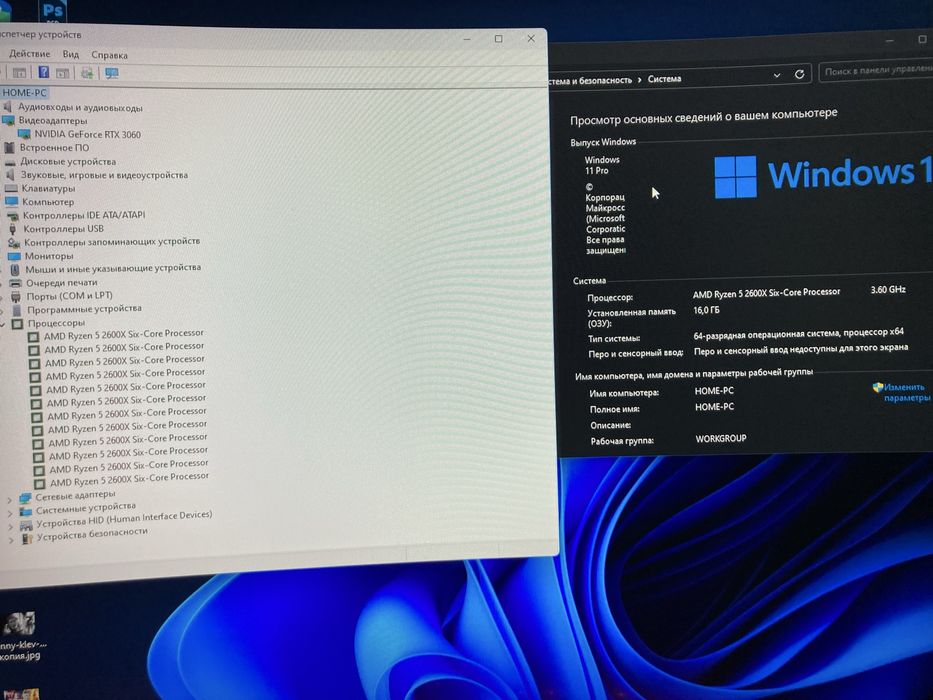933x700 pixels.
Task: Click the speaker icon for Аудиовходы и аудиовыходы
Action: point(7,107)
